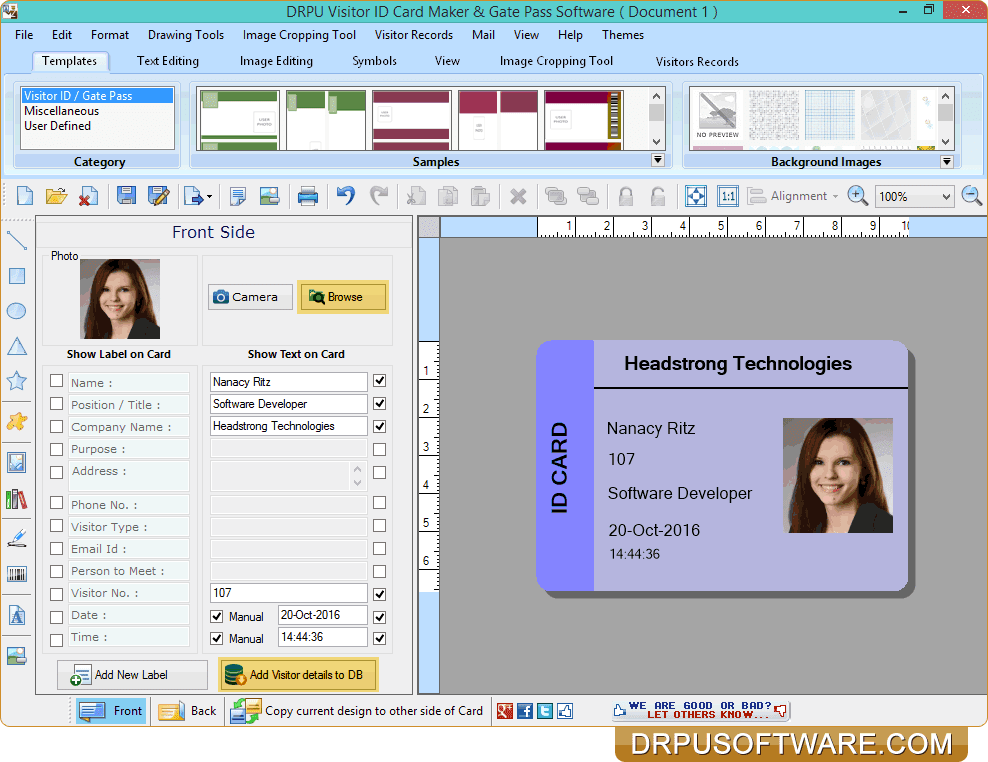The width and height of the screenshot is (988, 762).
Task: Open the Background Images dropdown arrow
Action: pos(946,159)
